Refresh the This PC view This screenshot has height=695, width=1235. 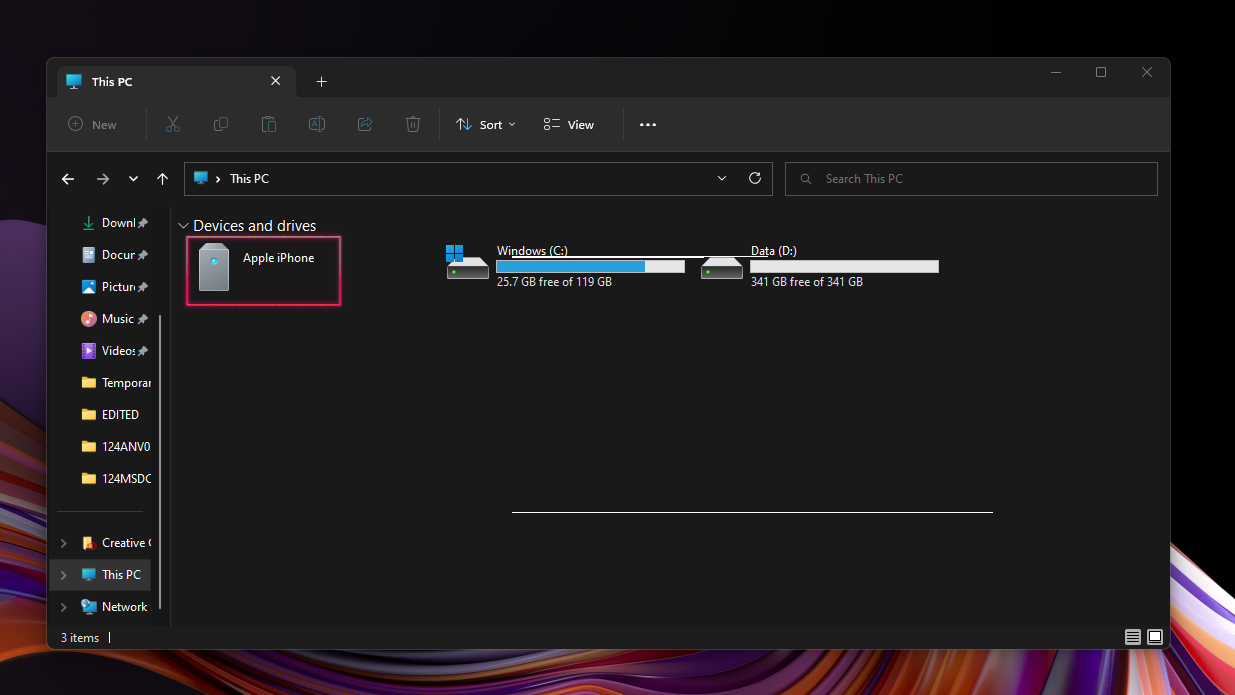point(755,178)
